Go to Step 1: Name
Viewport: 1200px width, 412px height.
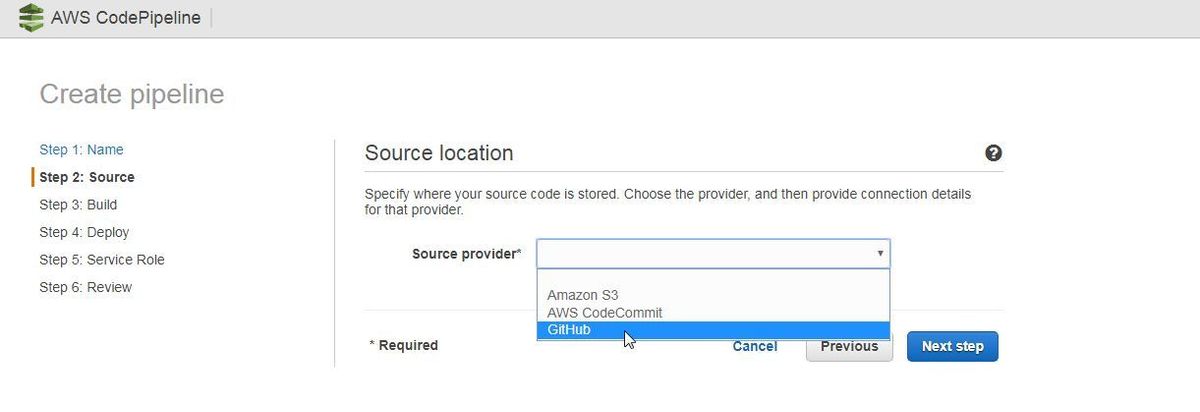coord(81,149)
